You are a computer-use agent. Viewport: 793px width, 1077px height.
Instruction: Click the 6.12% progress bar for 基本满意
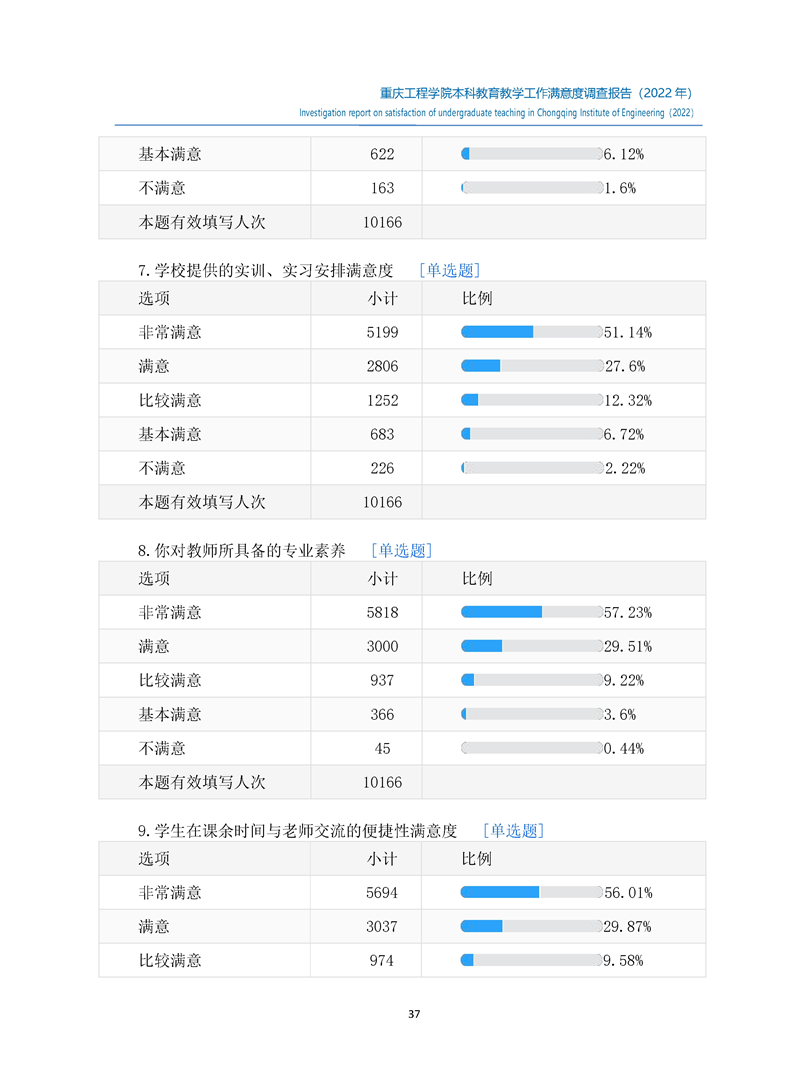click(531, 154)
